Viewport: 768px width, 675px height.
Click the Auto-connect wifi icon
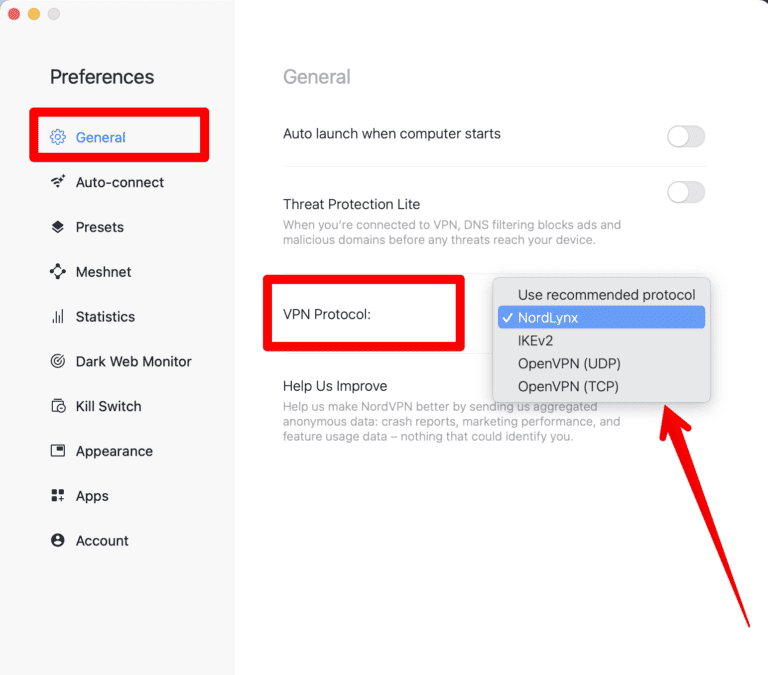click(58, 182)
